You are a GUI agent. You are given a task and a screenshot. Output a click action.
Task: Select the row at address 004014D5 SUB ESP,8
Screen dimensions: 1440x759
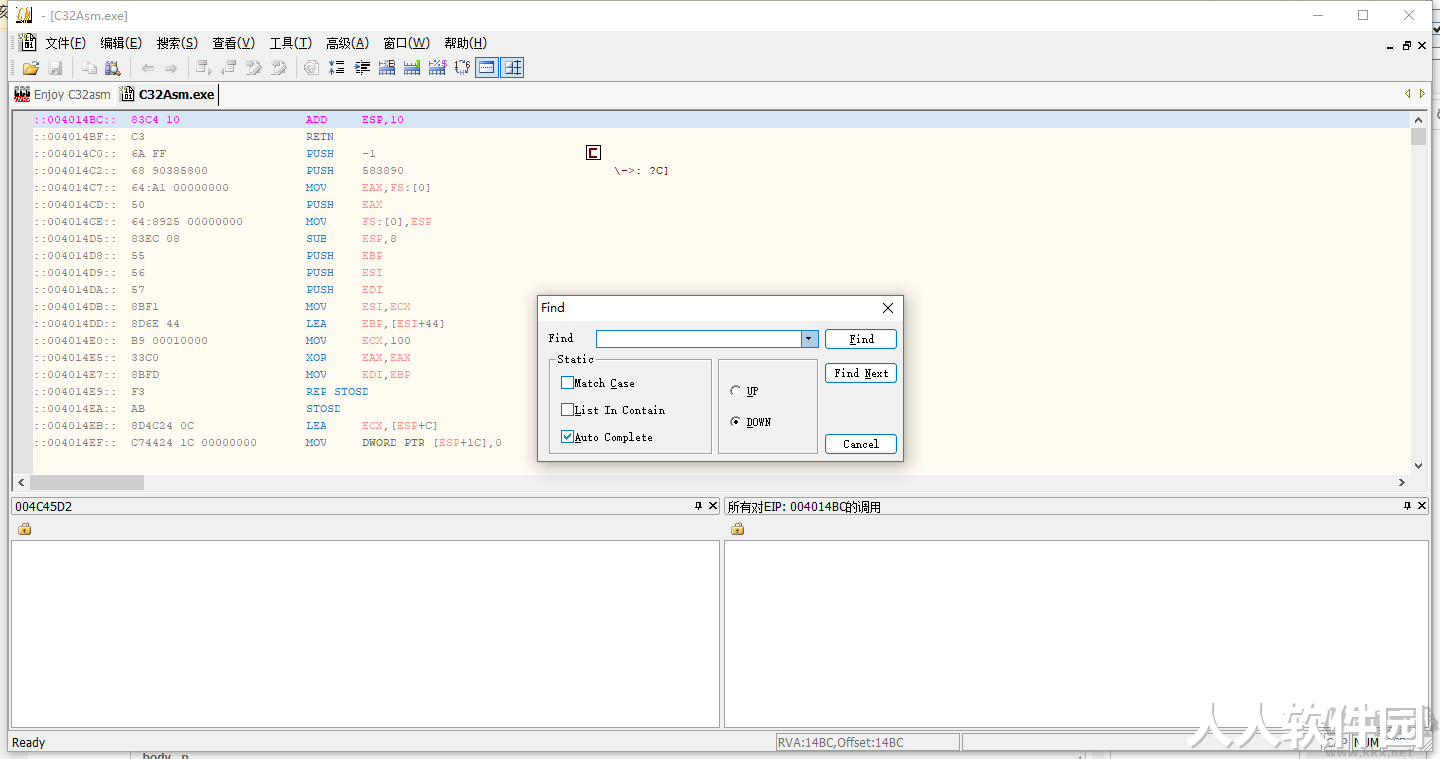pos(721,238)
